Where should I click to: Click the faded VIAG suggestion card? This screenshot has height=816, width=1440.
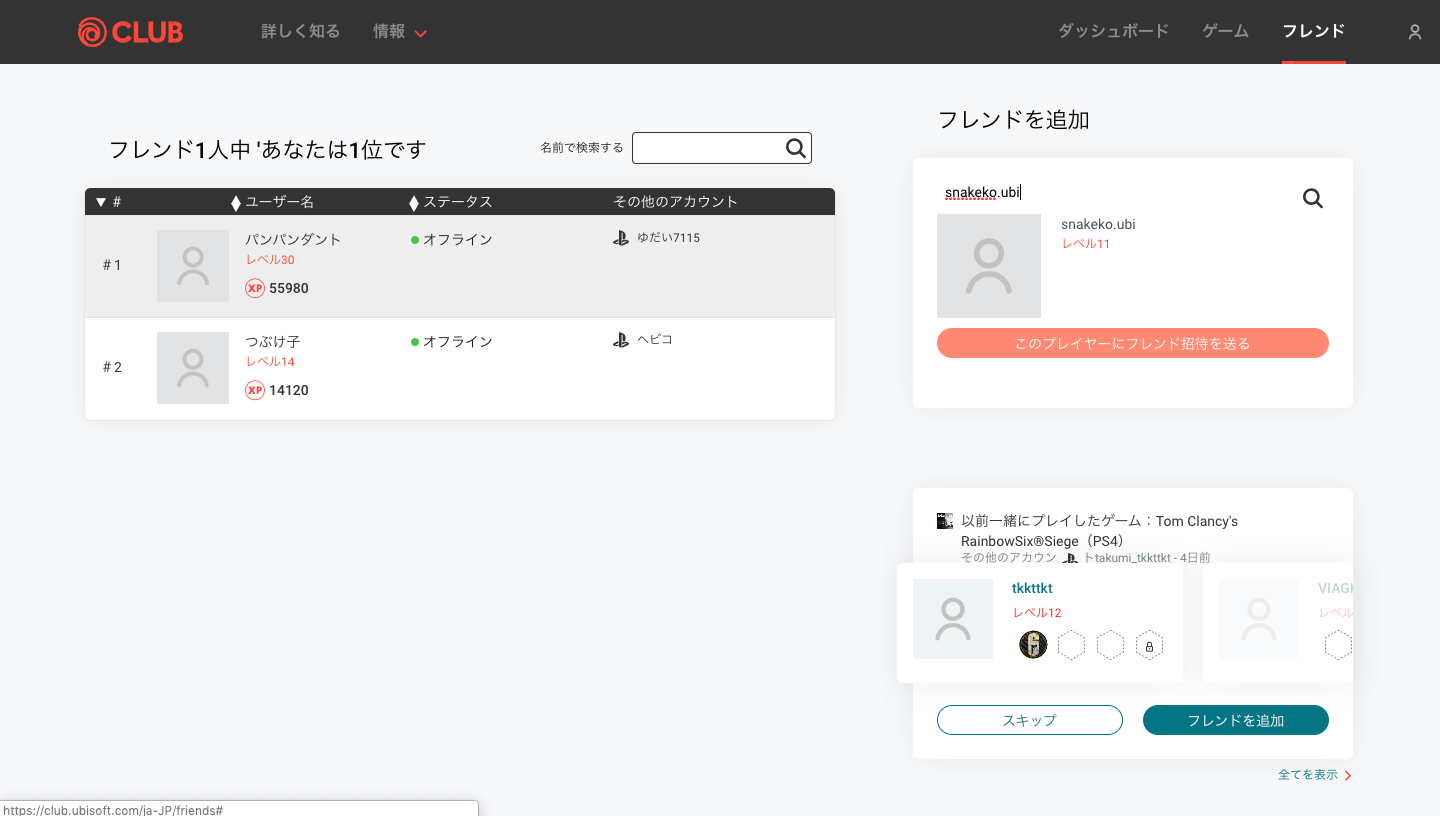pos(1278,623)
